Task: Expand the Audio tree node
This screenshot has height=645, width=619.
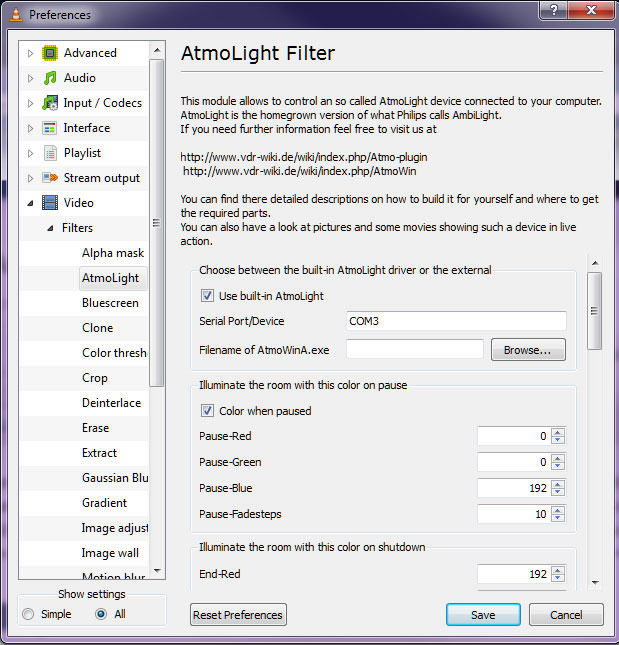Action: tap(30, 78)
